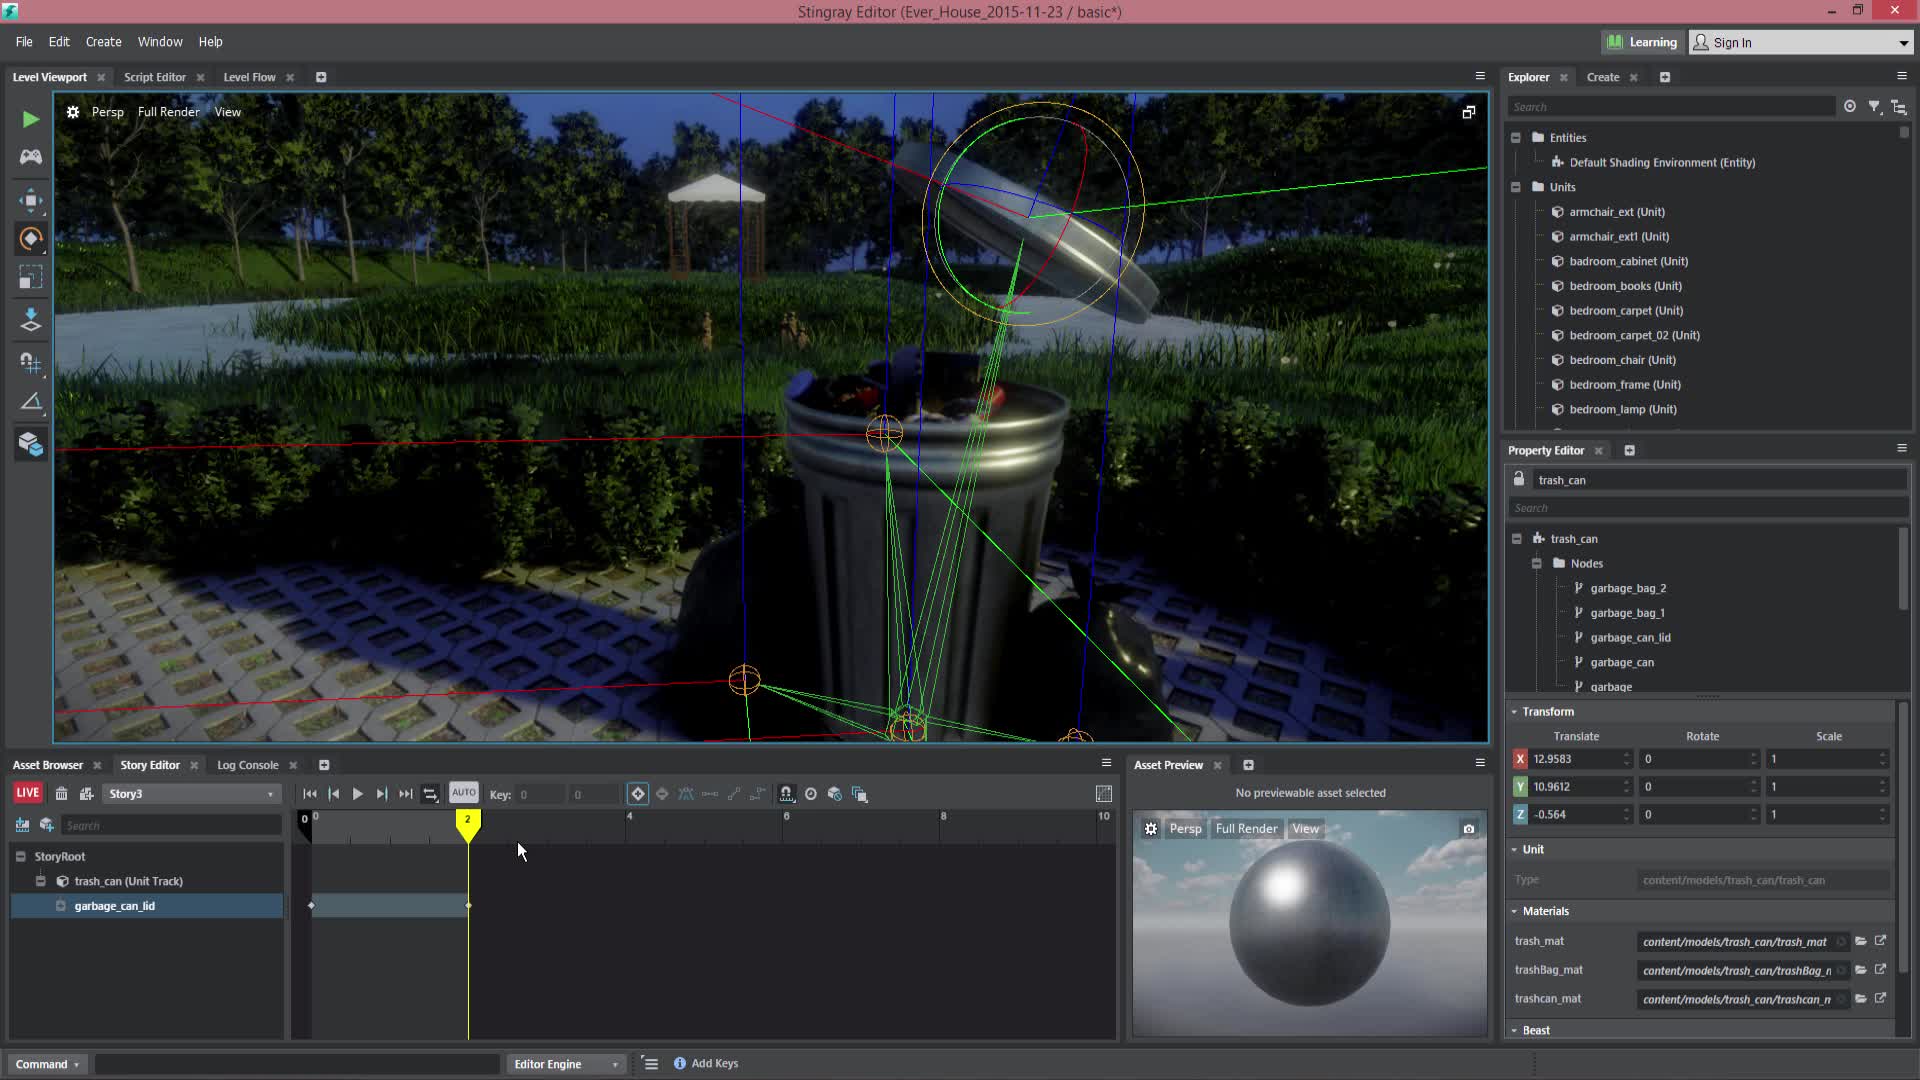Run the level with the green play button
This screenshot has height=1080, width=1920.
(30, 119)
